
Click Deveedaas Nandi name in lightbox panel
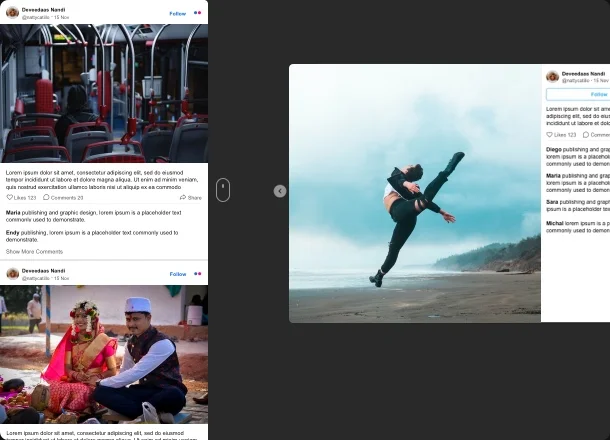coord(584,74)
